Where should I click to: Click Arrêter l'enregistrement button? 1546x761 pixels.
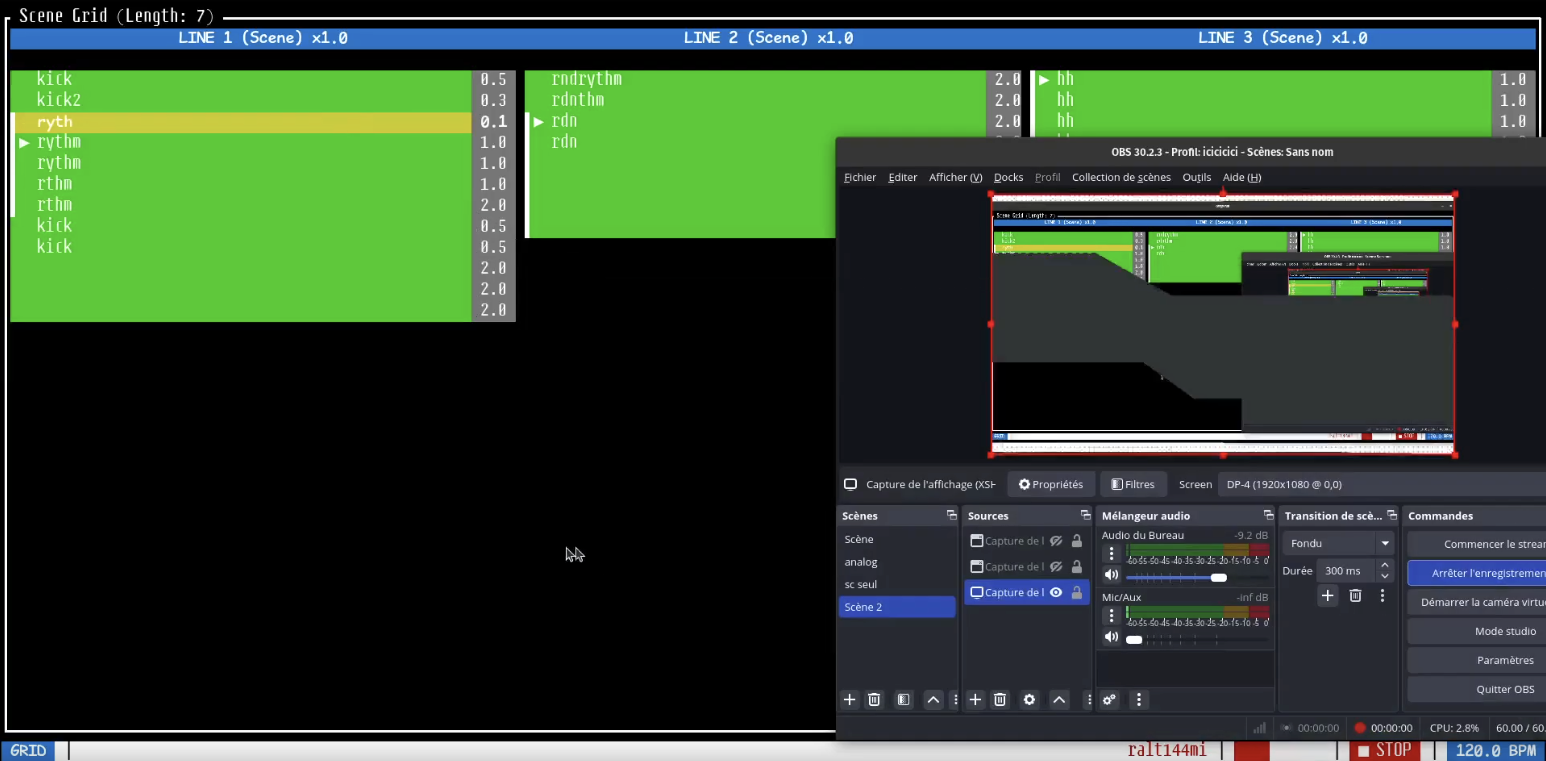[1476, 573]
